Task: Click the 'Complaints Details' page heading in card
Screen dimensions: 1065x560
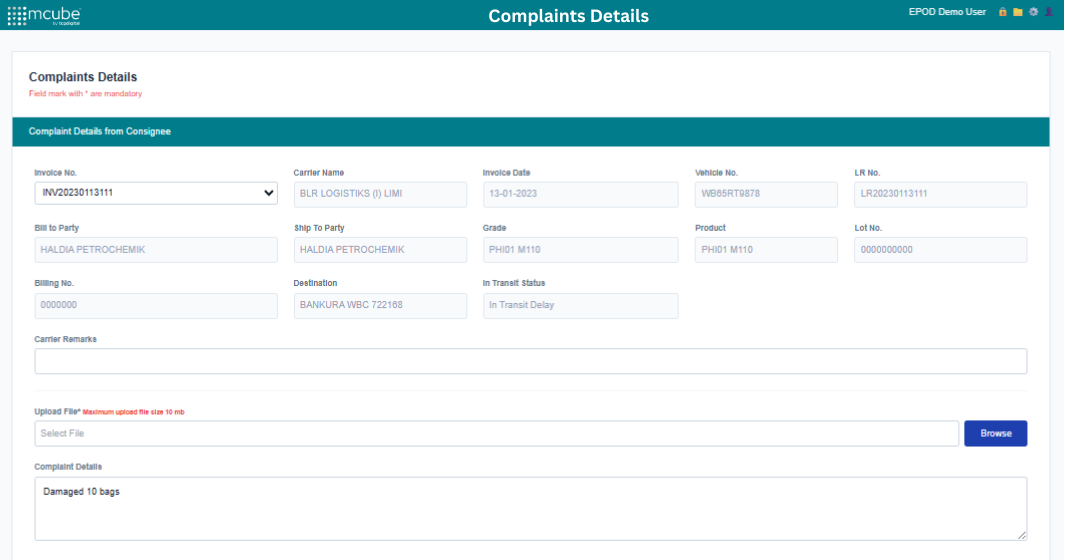Action: click(83, 77)
